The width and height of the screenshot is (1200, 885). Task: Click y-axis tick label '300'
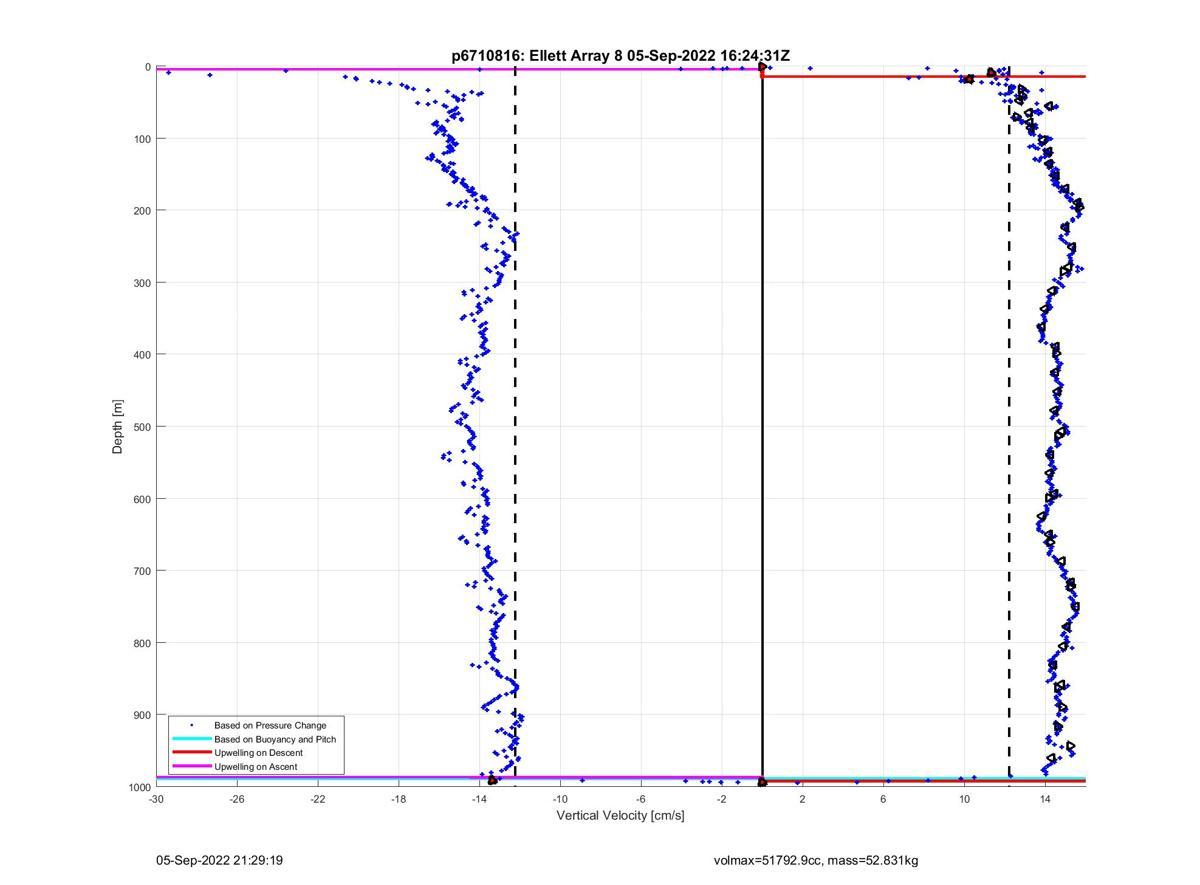click(x=142, y=283)
